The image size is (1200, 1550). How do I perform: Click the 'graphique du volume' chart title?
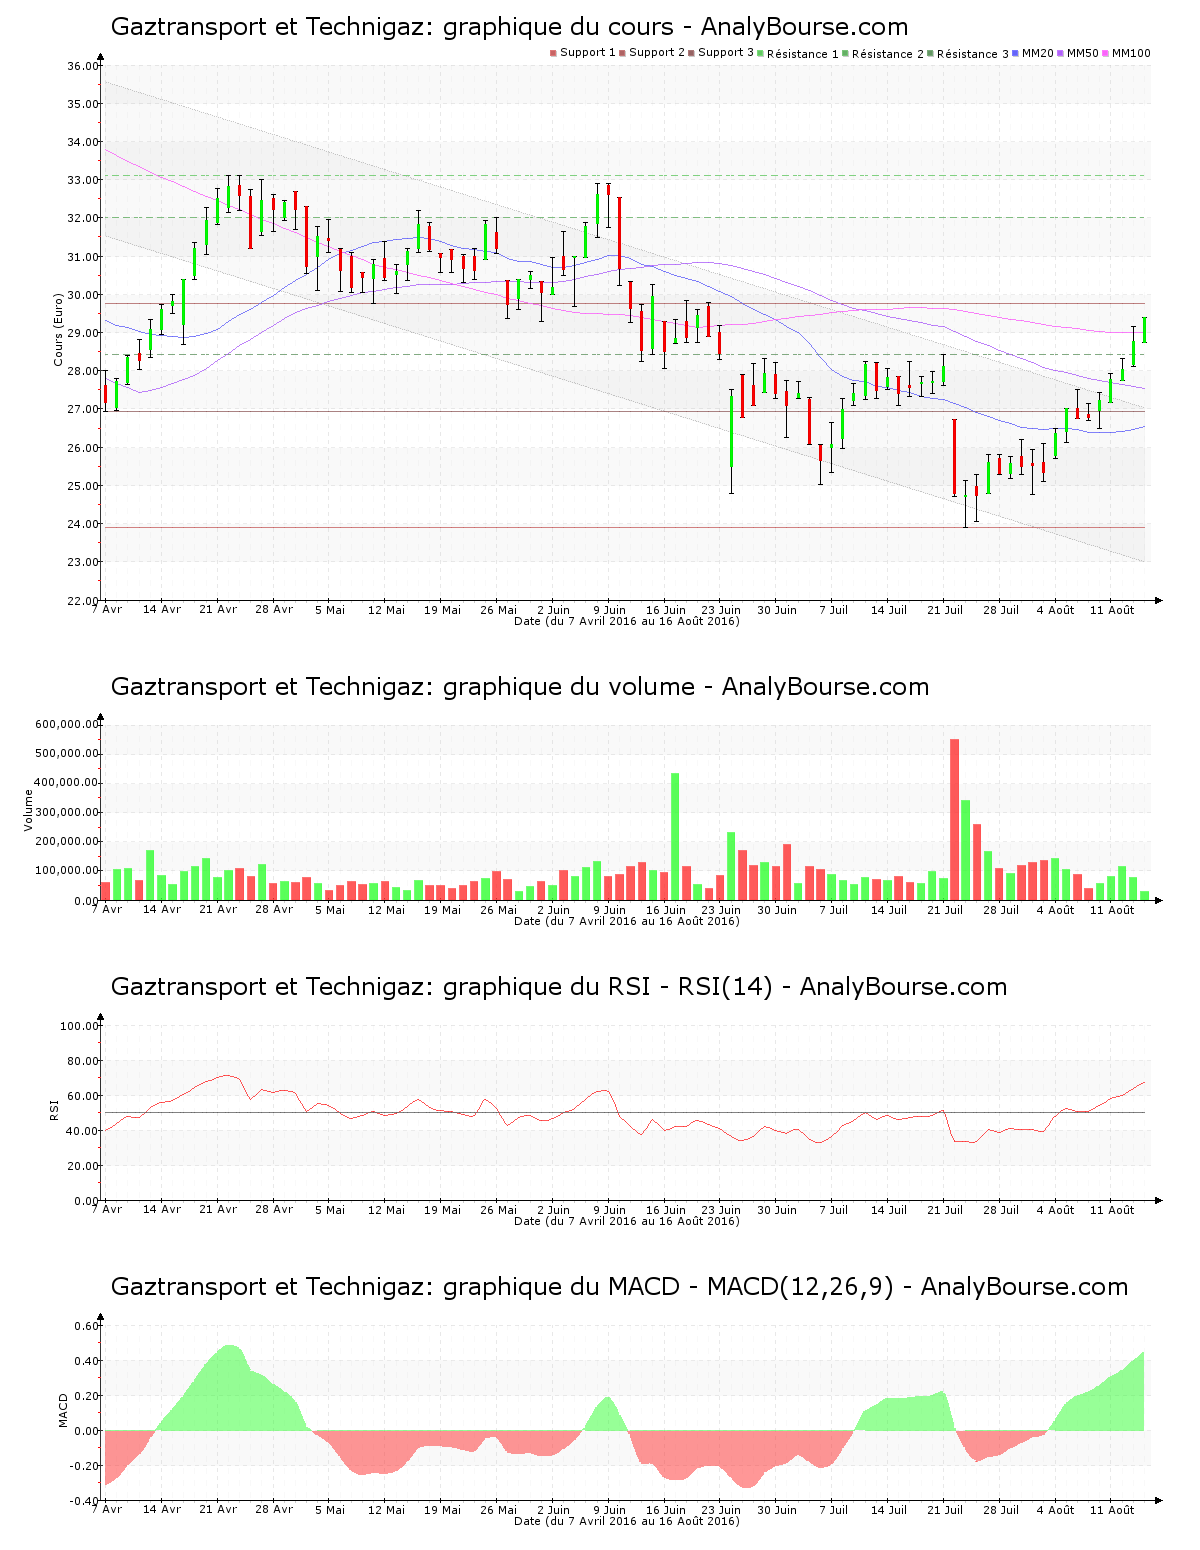[520, 687]
